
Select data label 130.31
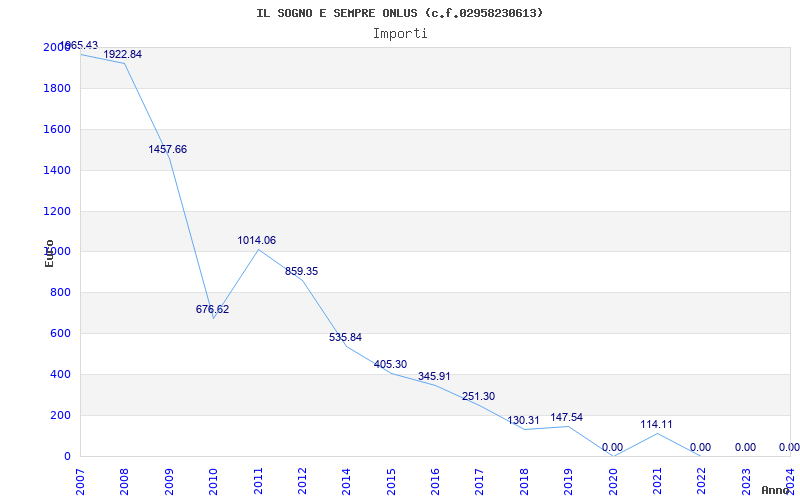point(523,420)
